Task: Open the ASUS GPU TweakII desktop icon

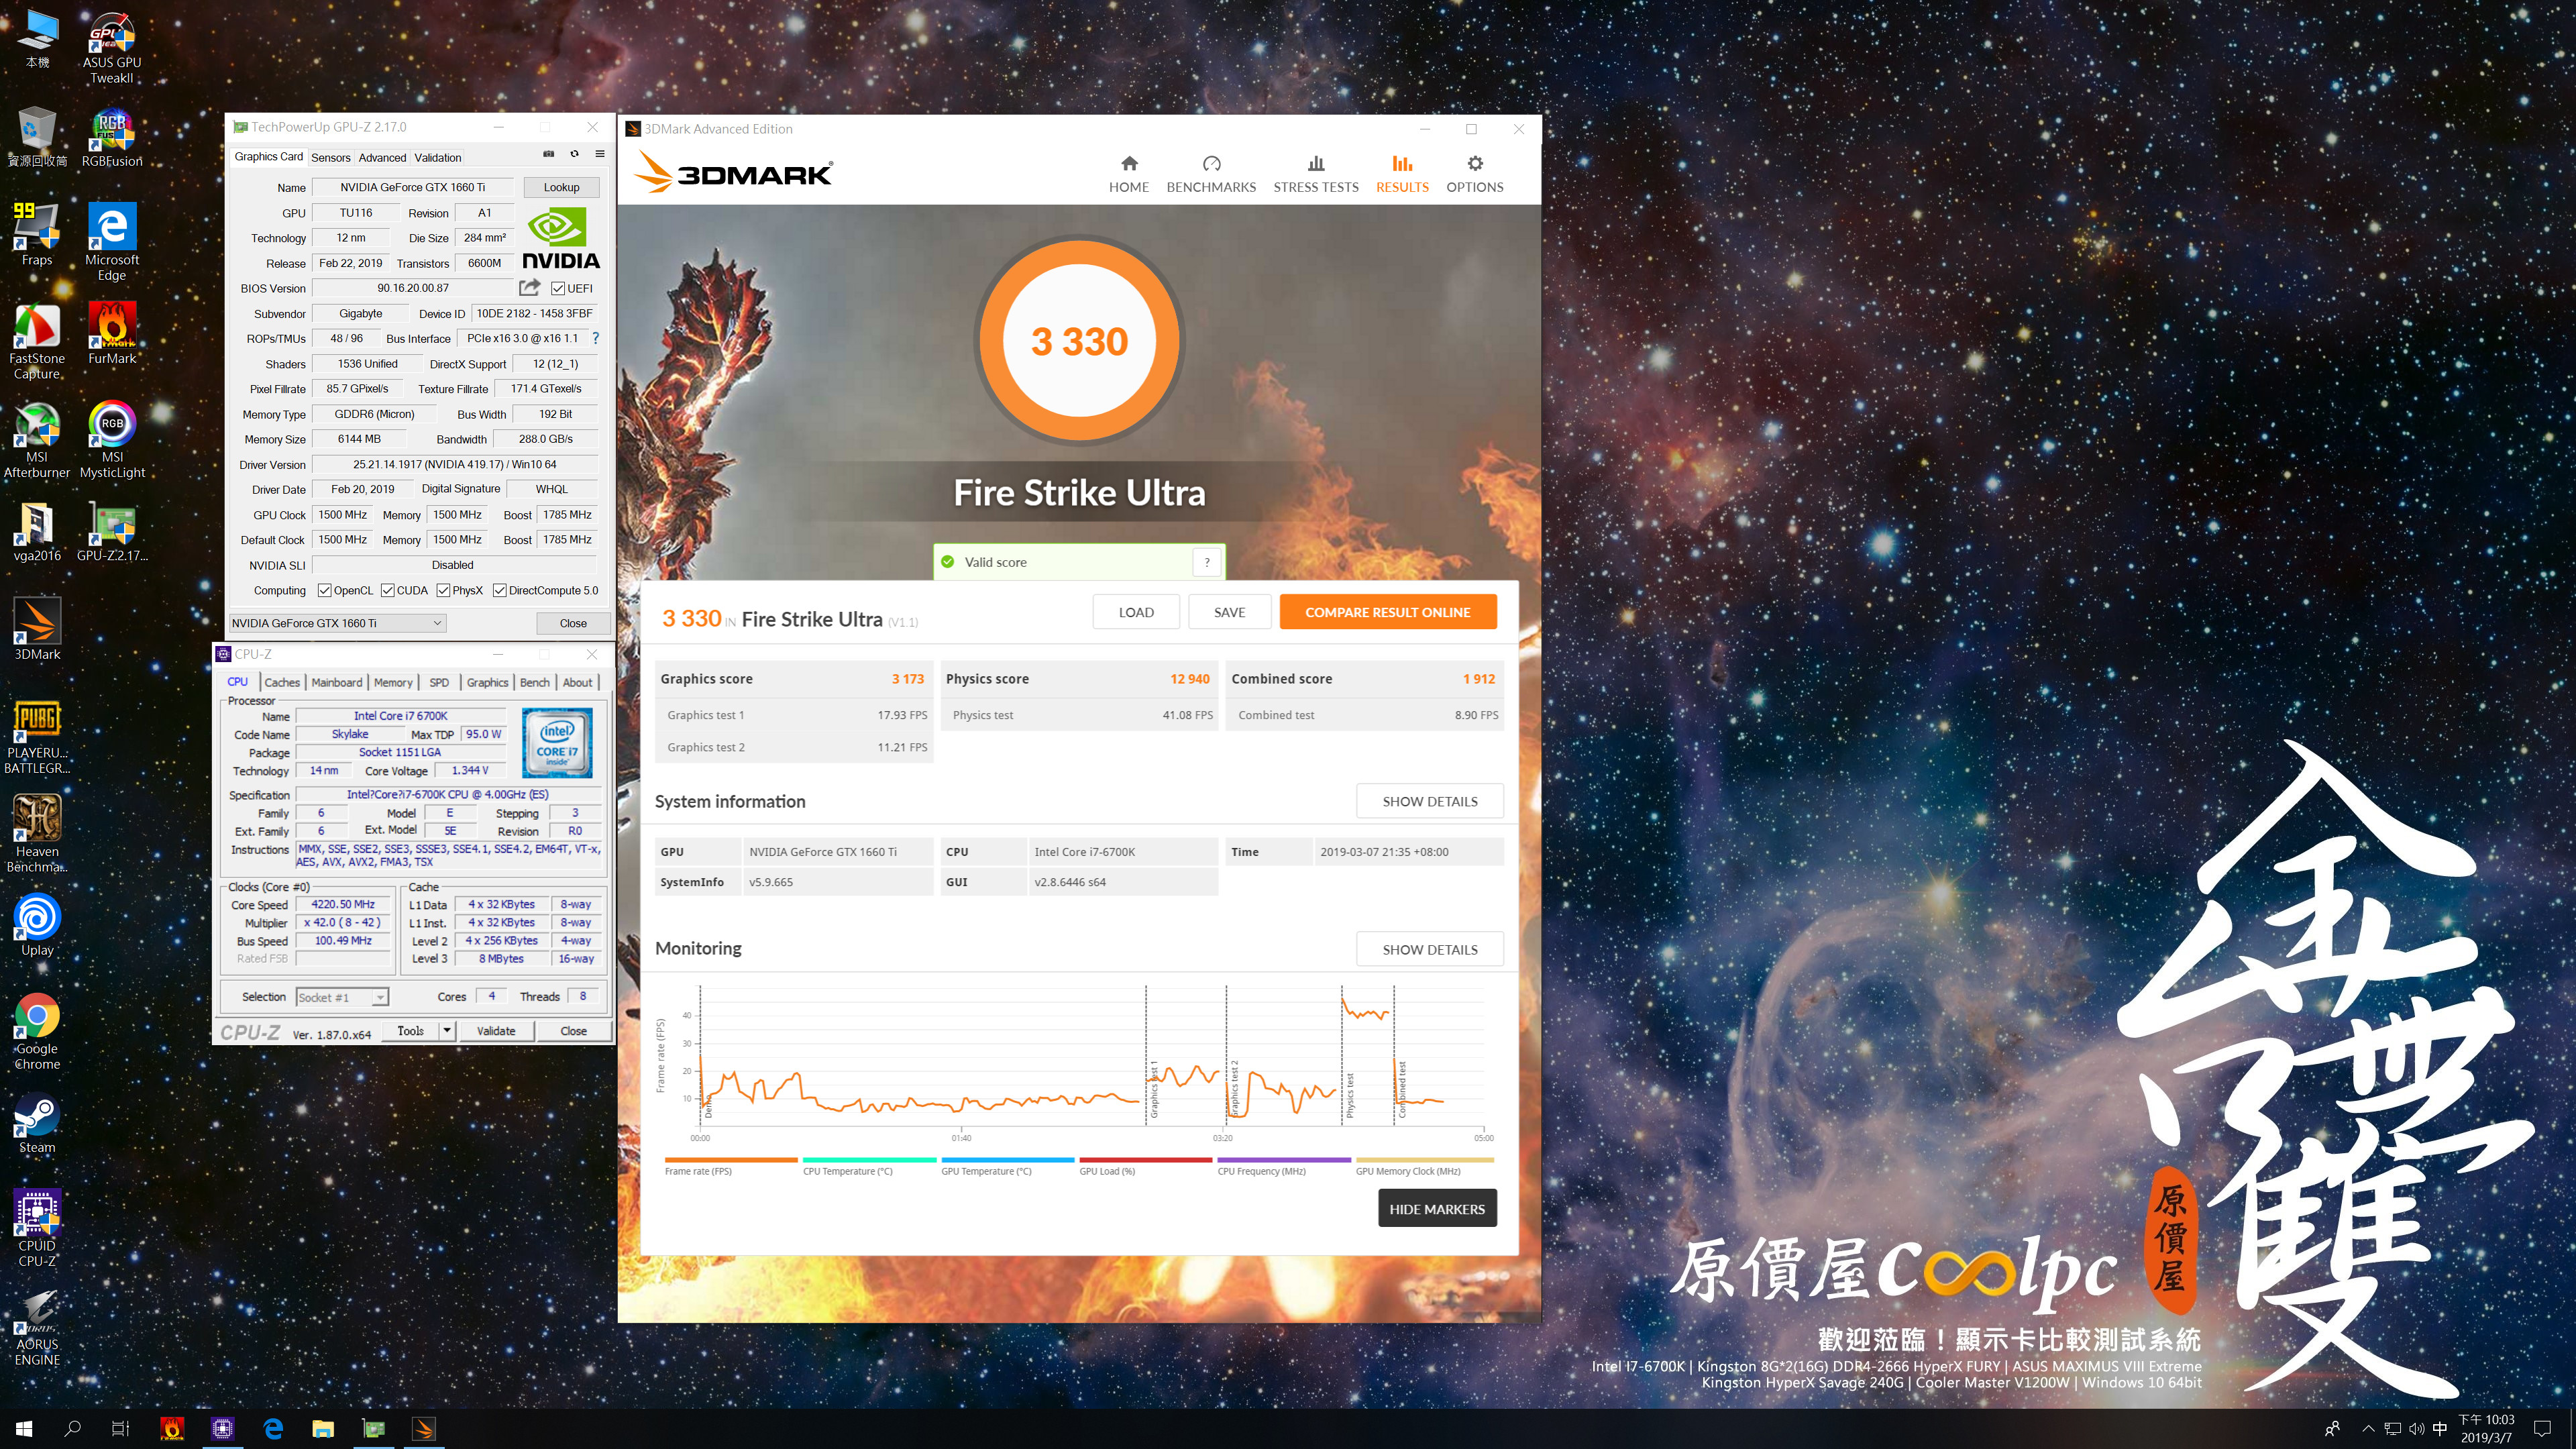Action: coord(112,47)
